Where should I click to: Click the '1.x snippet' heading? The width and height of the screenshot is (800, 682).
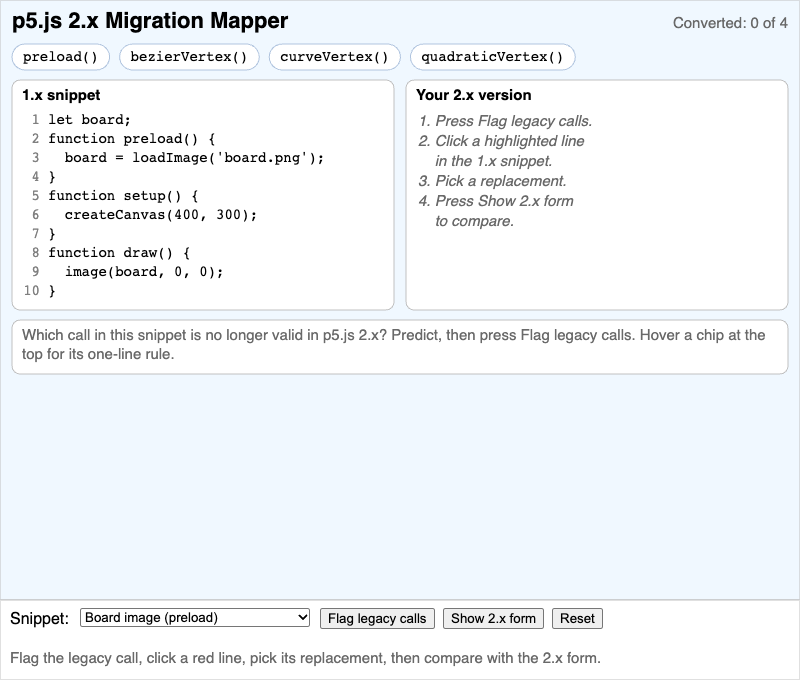coord(61,95)
